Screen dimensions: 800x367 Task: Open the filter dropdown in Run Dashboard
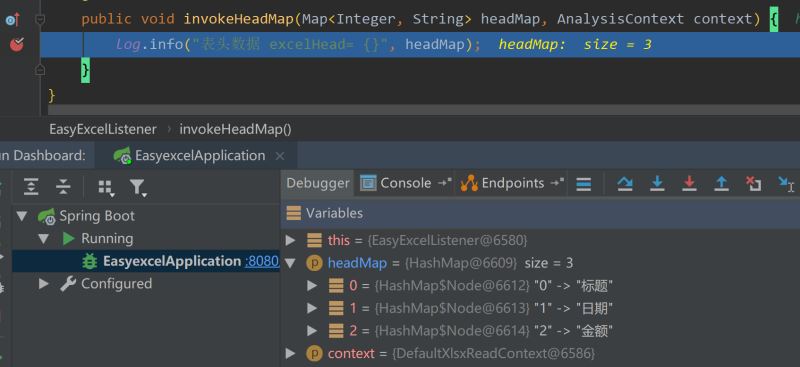(138, 188)
